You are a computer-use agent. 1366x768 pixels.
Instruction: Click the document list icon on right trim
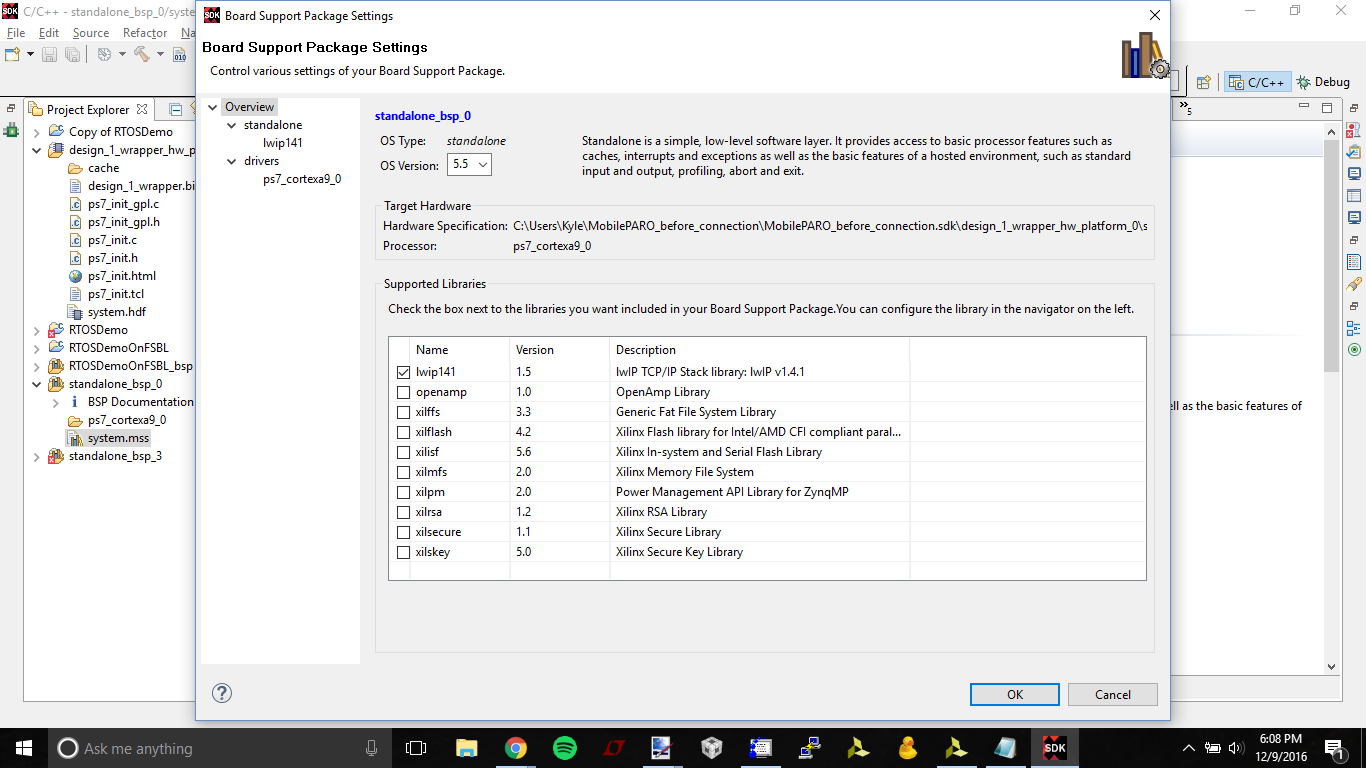1354,262
